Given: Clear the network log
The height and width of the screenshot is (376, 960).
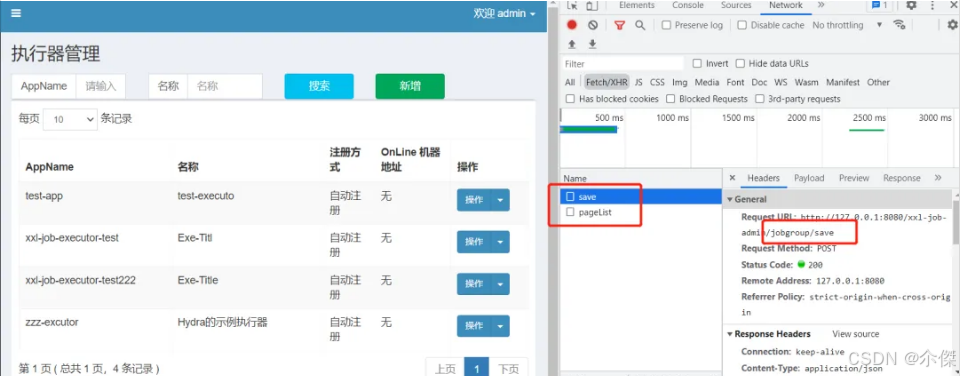Looking at the screenshot, I should point(593,25).
